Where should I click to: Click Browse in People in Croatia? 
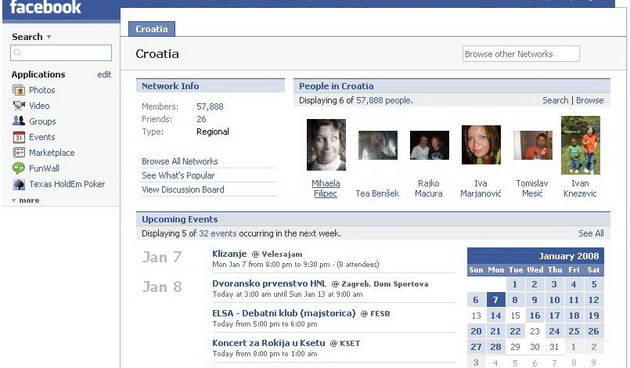[589, 100]
